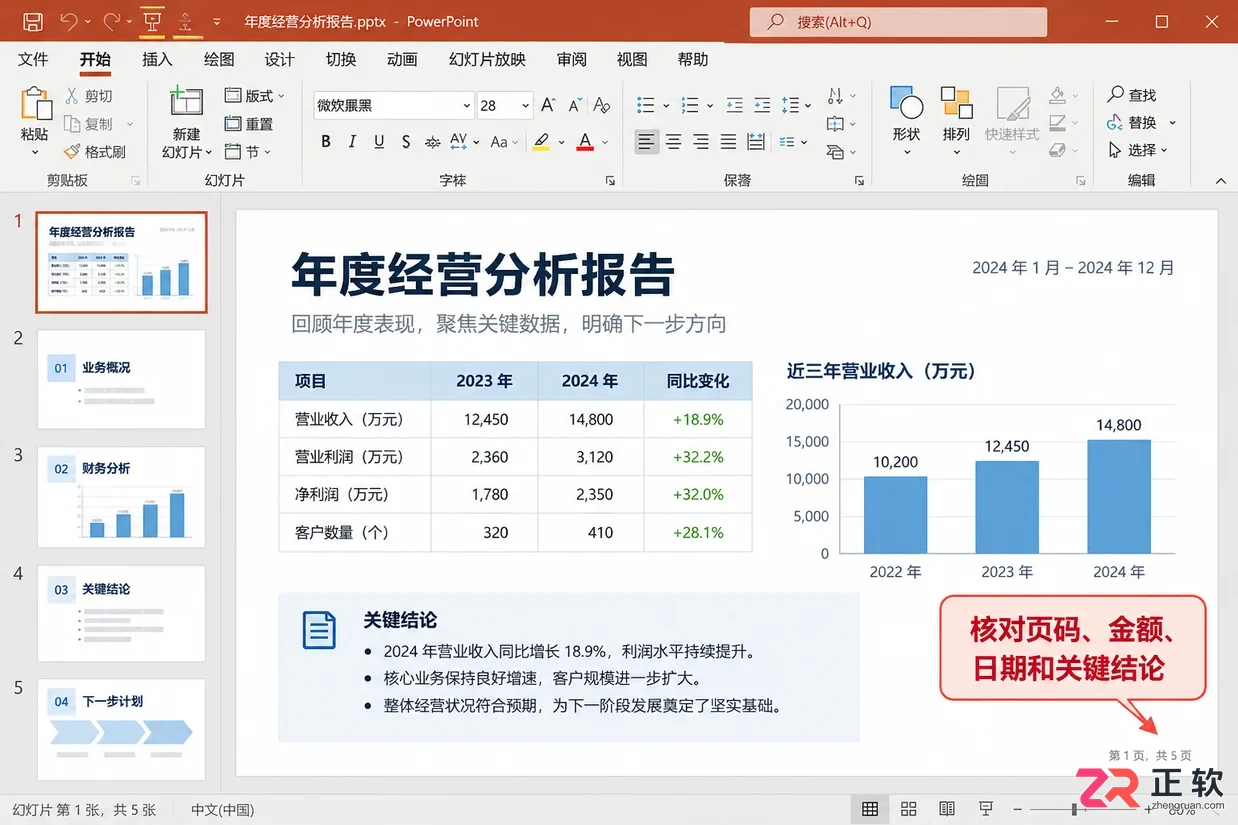Switch to reading view in status bar
The width and height of the screenshot is (1238, 825).
pos(947,809)
